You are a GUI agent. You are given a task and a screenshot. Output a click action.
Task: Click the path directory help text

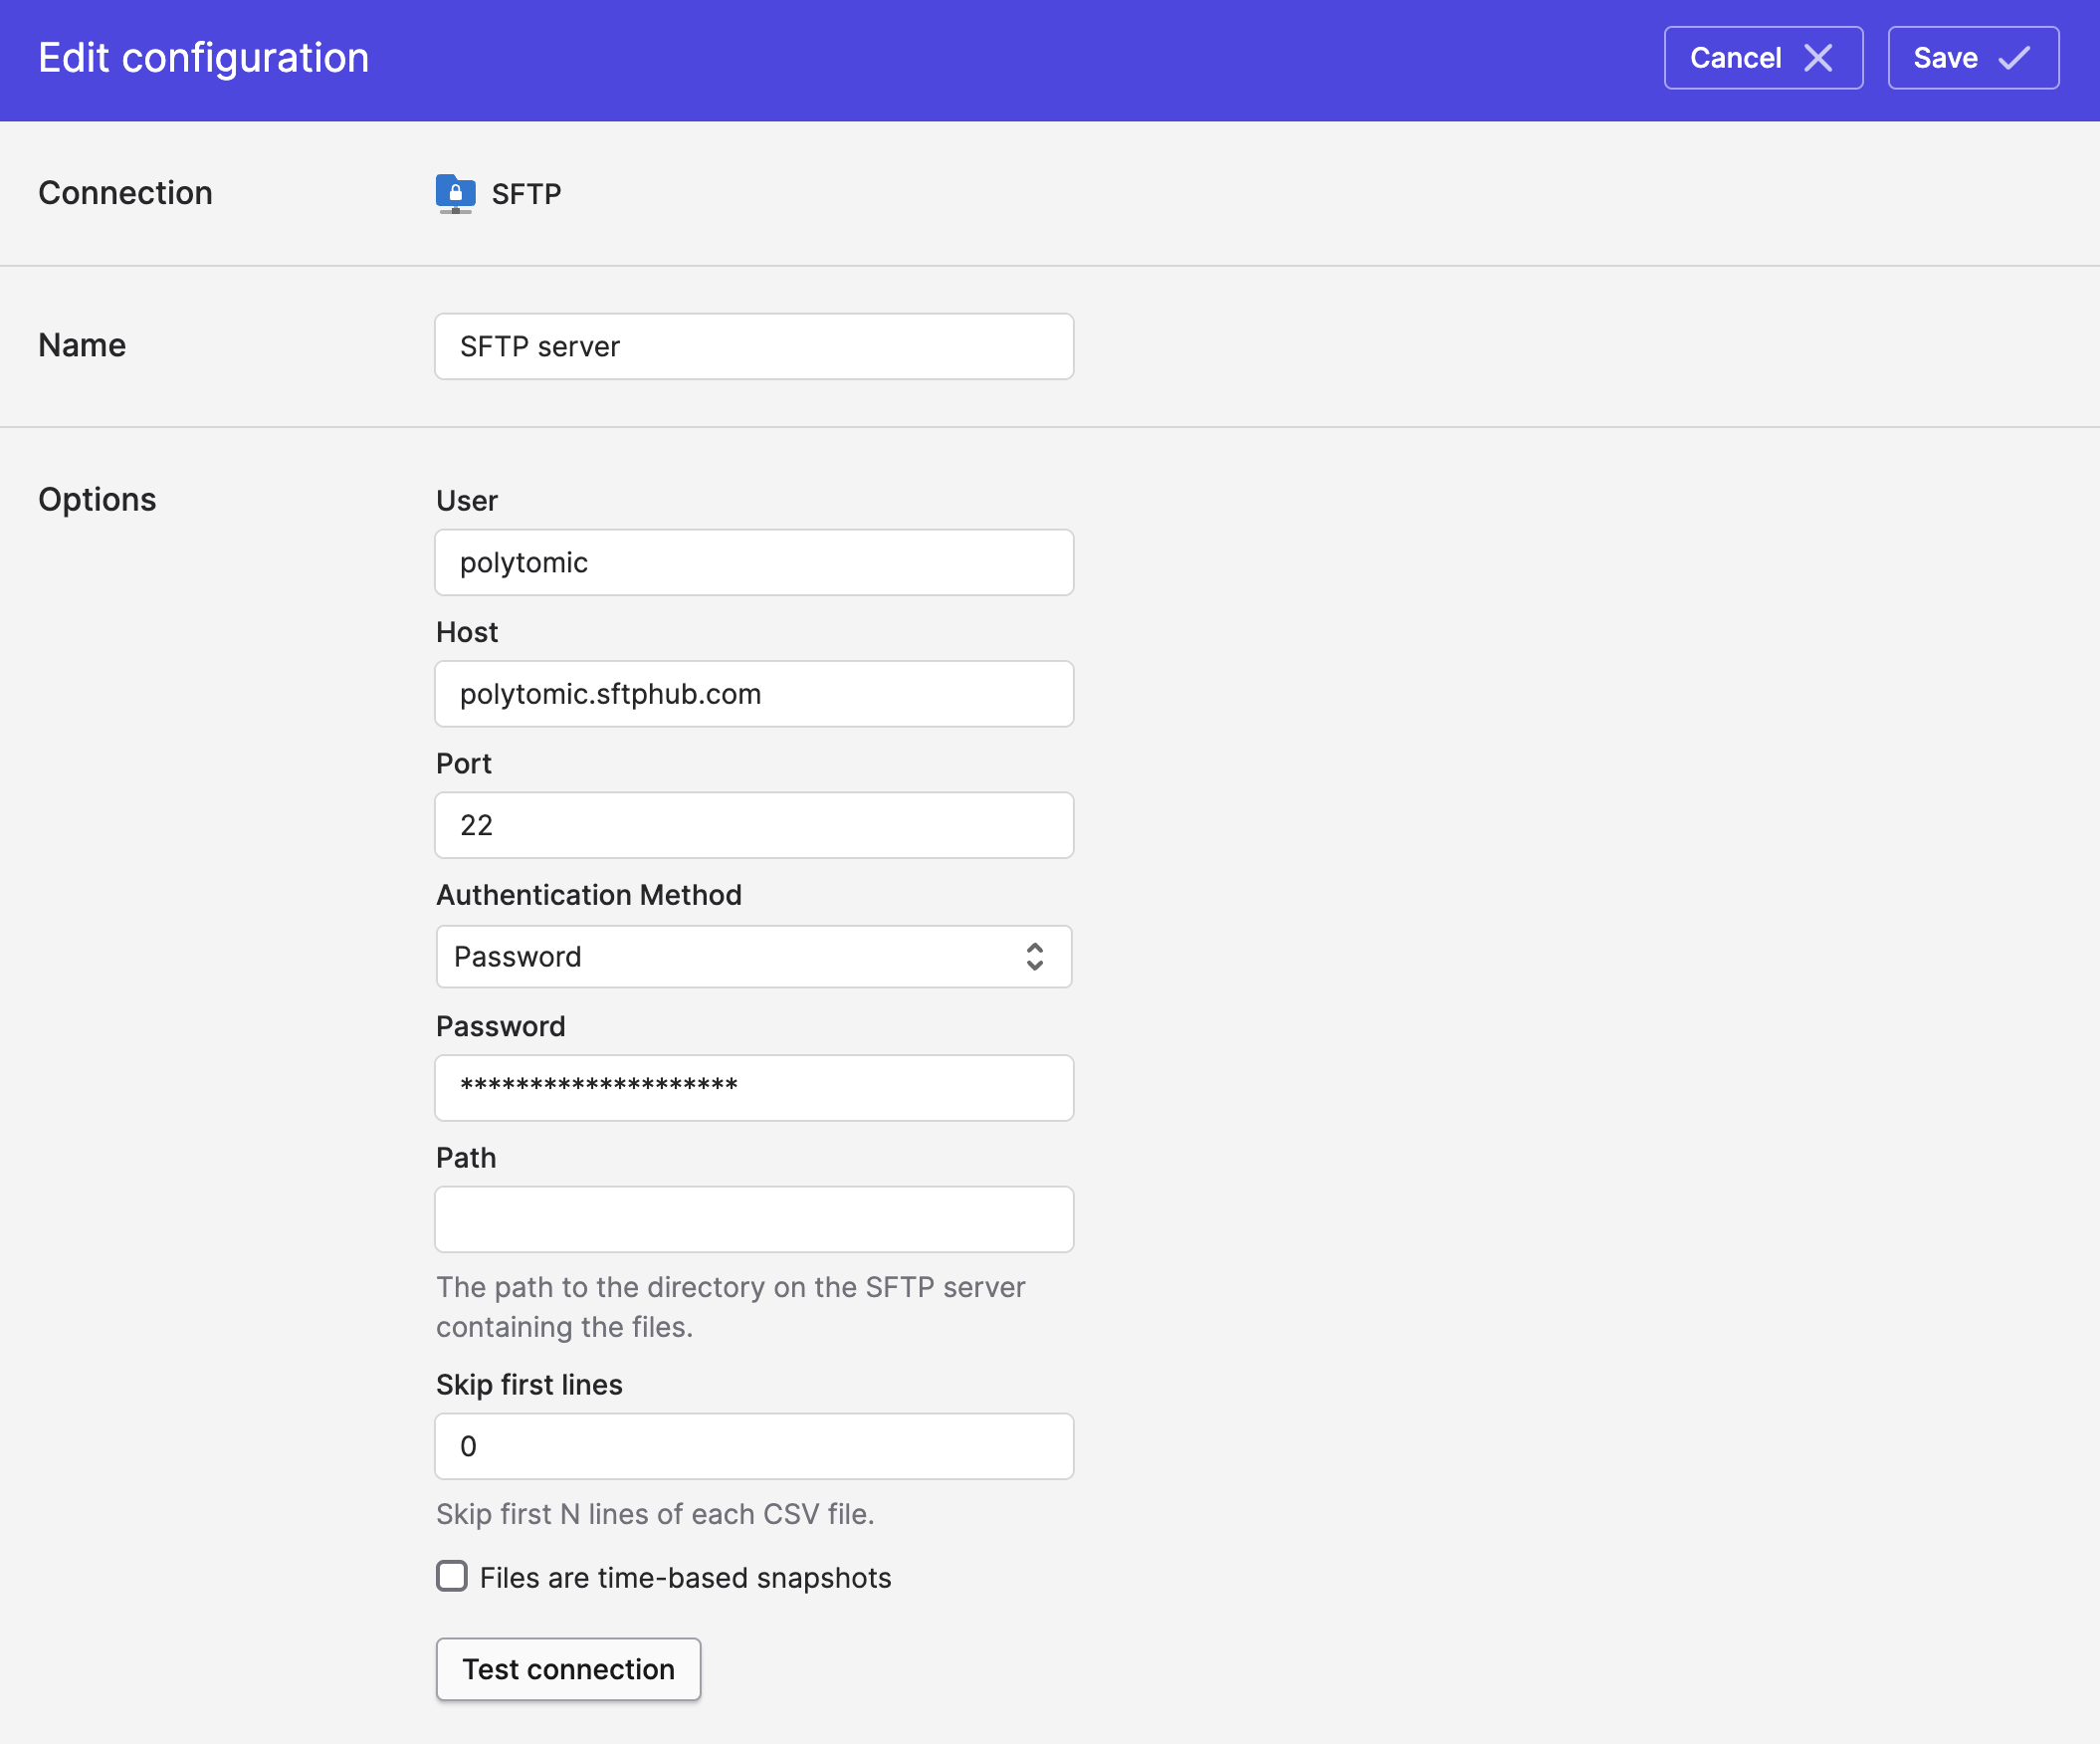731,1307
